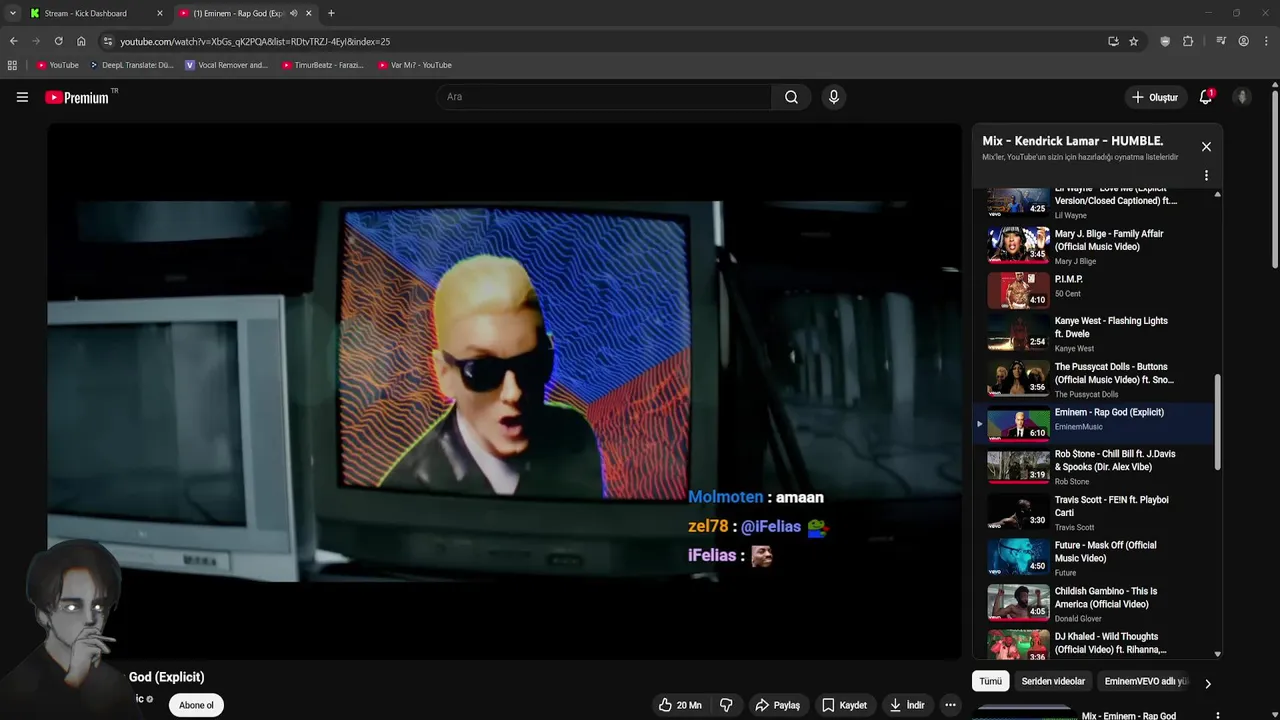This screenshot has height=720, width=1280.
Task: Open the extensions puzzle icon
Action: pyautogui.click(x=1188, y=41)
